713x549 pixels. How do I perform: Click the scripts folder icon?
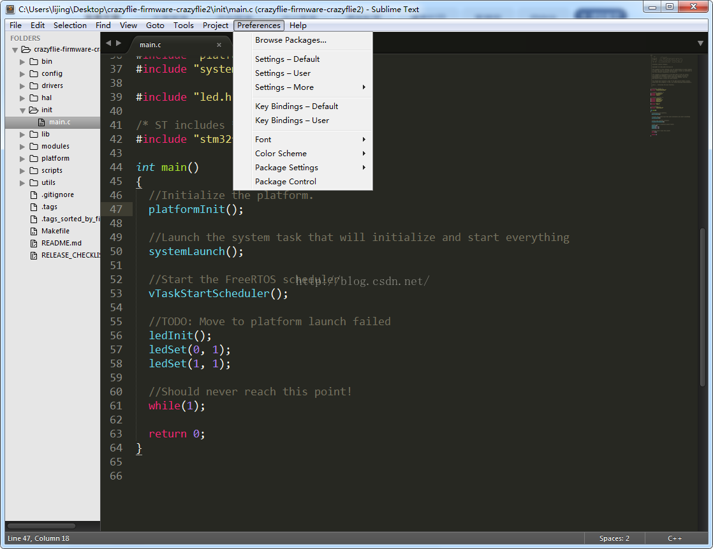tap(34, 171)
